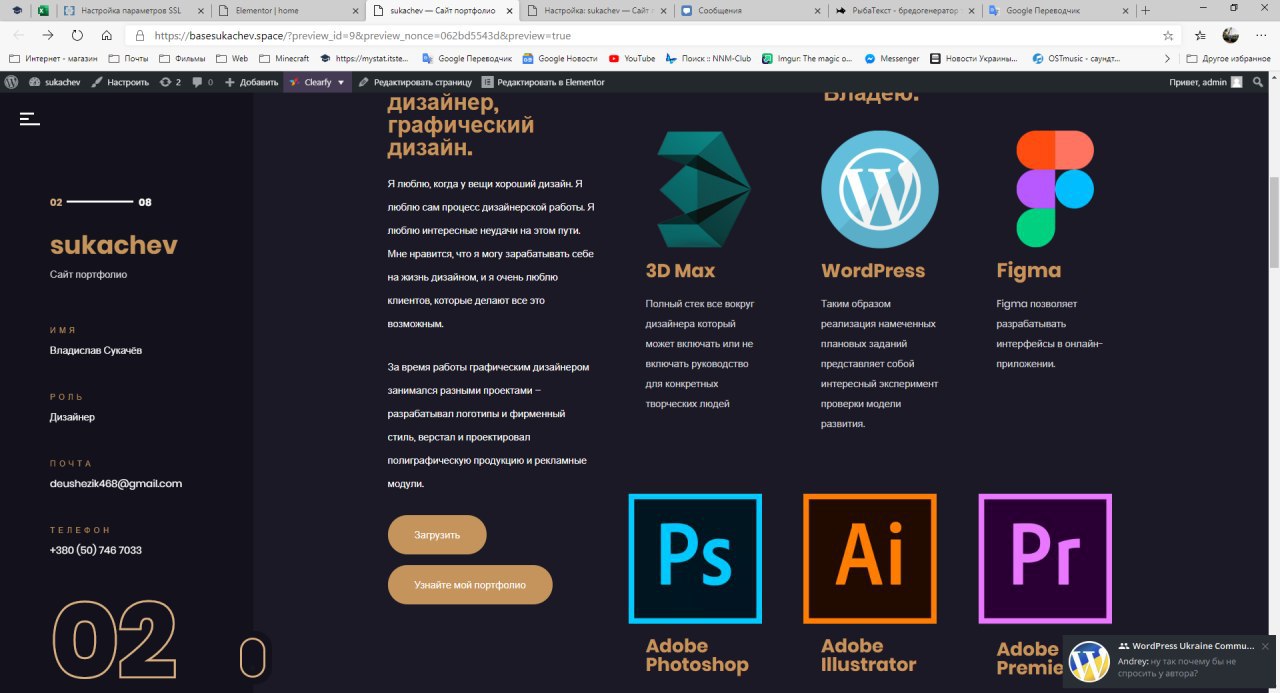The image size is (1280, 693).
Task: Click Редактировать в Elementor link
Action: [x=543, y=82]
